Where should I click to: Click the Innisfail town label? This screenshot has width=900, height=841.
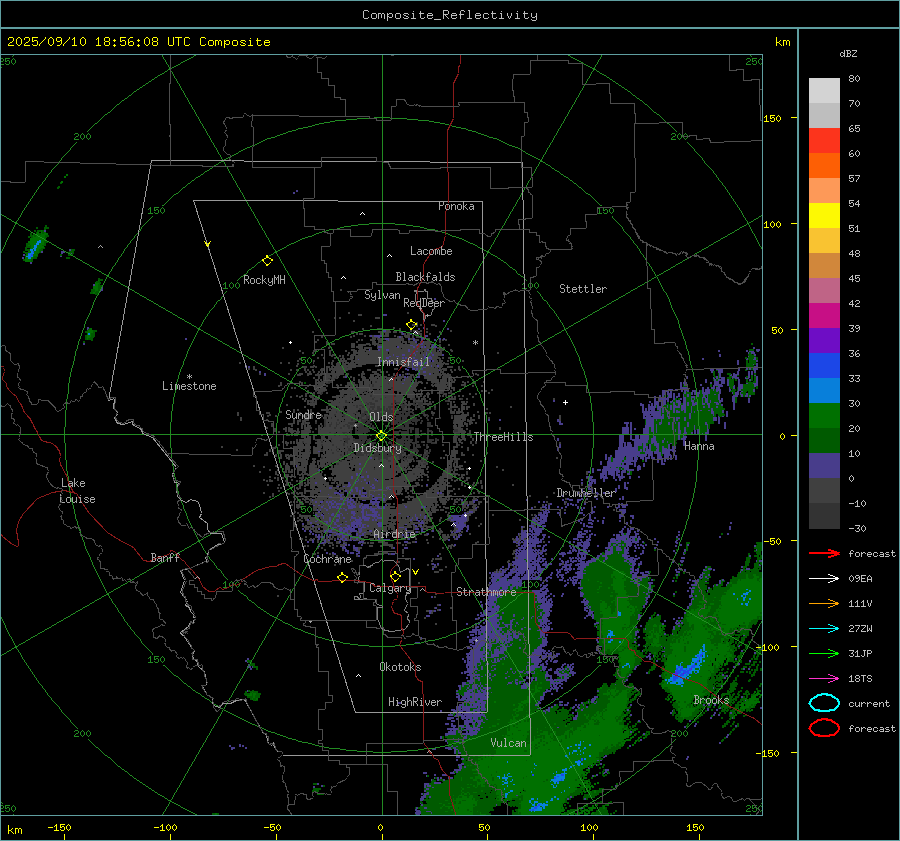[x=403, y=362]
